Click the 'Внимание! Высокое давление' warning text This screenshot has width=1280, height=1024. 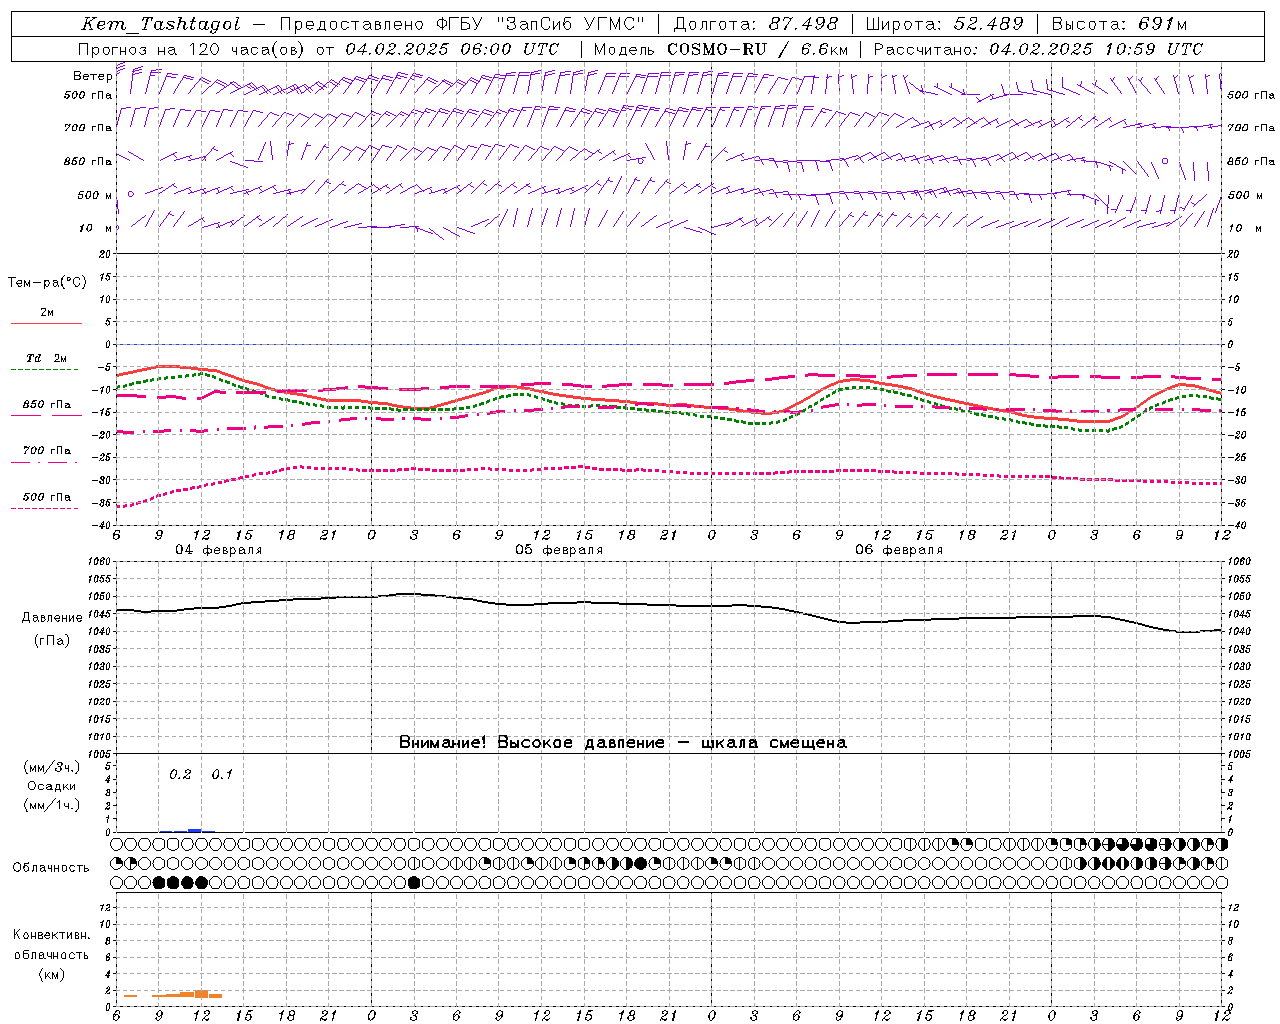coord(532,743)
